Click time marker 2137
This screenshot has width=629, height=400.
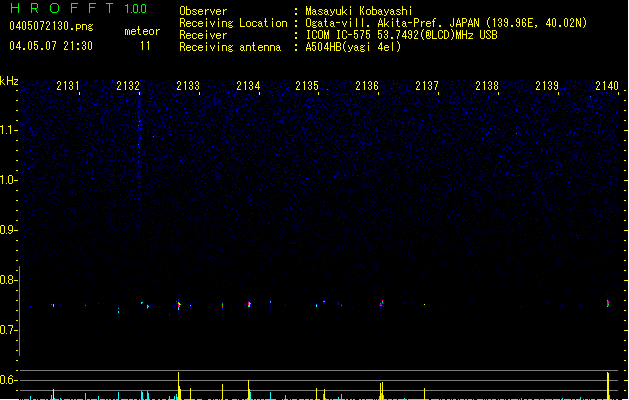(427, 86)
